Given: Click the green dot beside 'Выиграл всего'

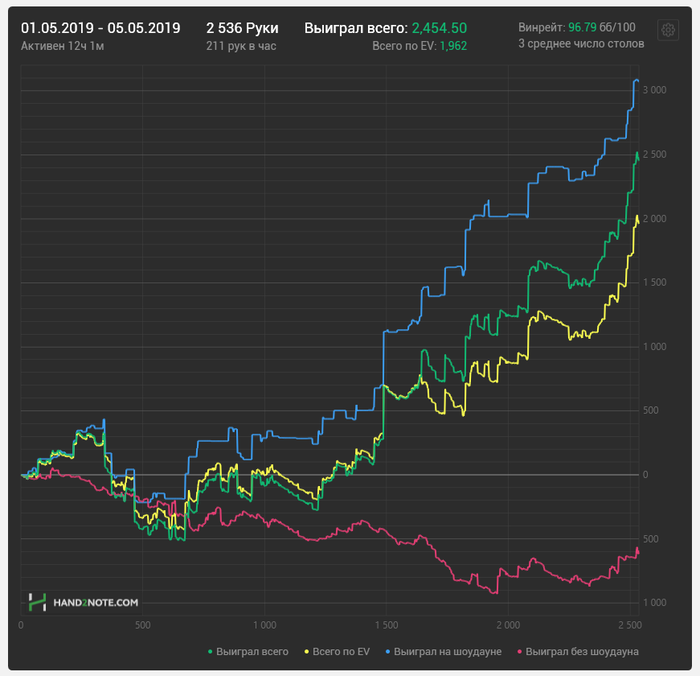Looking at the screenshot, I should pos(210,652).
